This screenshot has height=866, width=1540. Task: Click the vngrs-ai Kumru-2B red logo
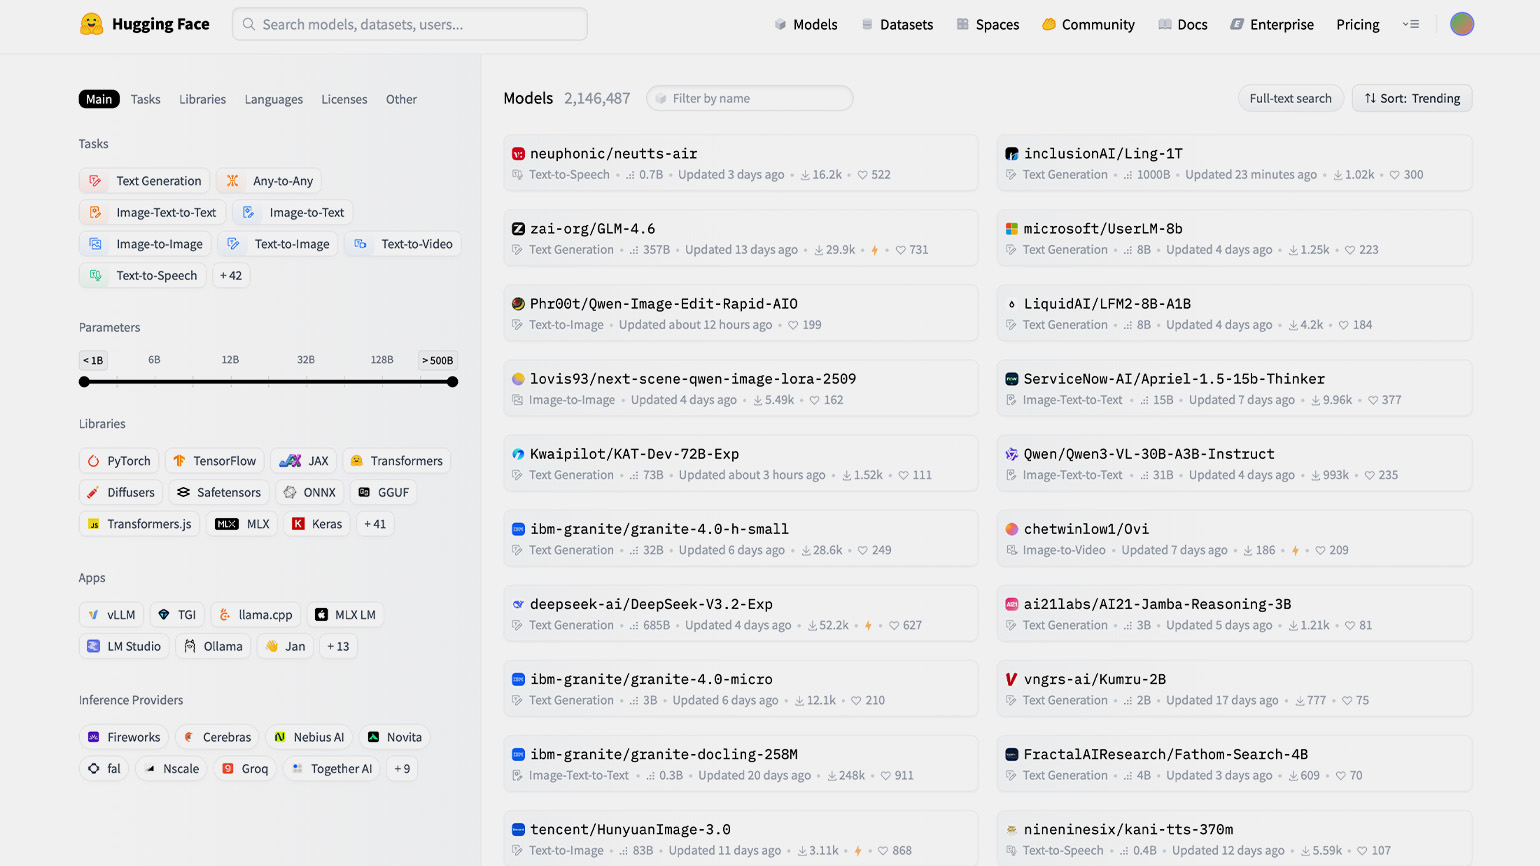click(1011, 679)
